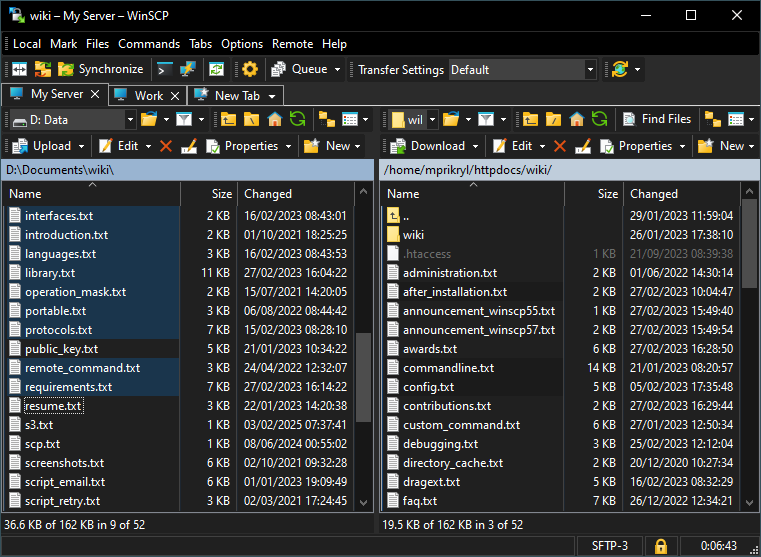Refresh the local panel directory
This screenshot has height=557, width=761.
pyautogui.click(x=297, y=120)
